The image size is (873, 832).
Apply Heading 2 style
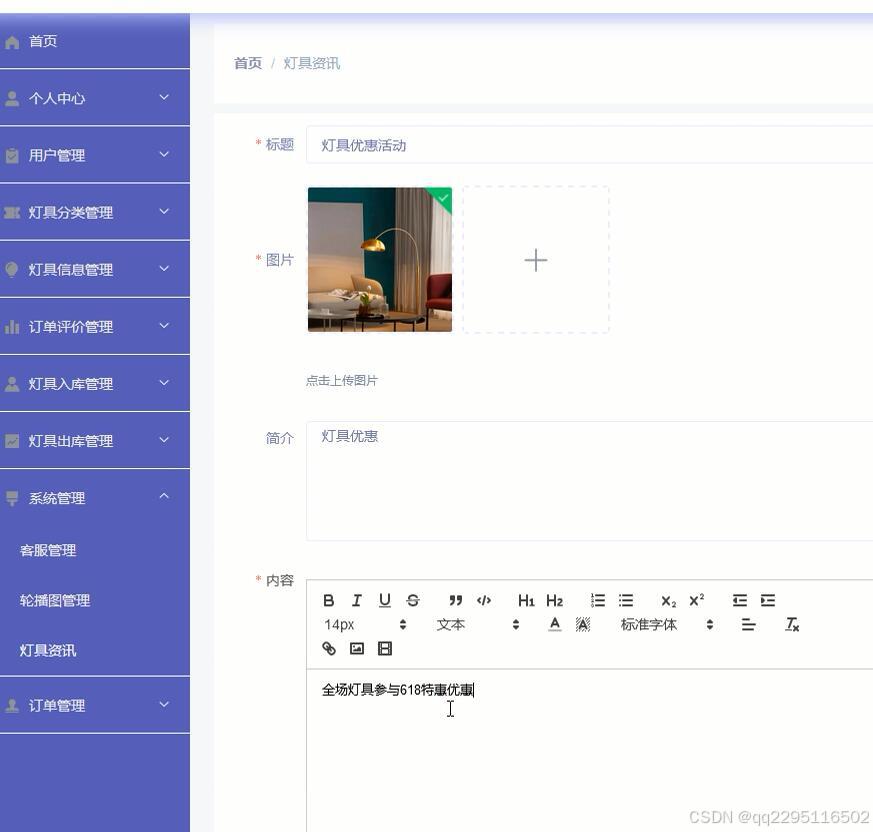click(554, 600)
